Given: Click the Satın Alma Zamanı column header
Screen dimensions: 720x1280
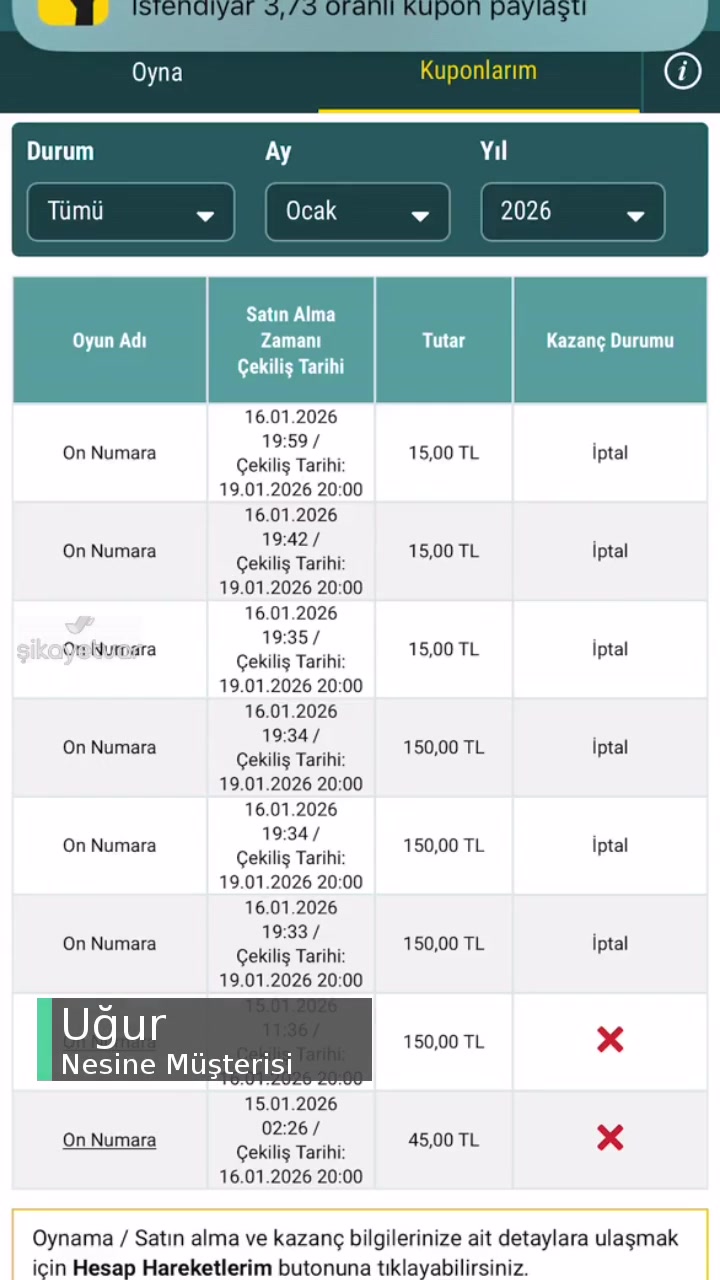Looking at the screenshot, I should (290, 340).
